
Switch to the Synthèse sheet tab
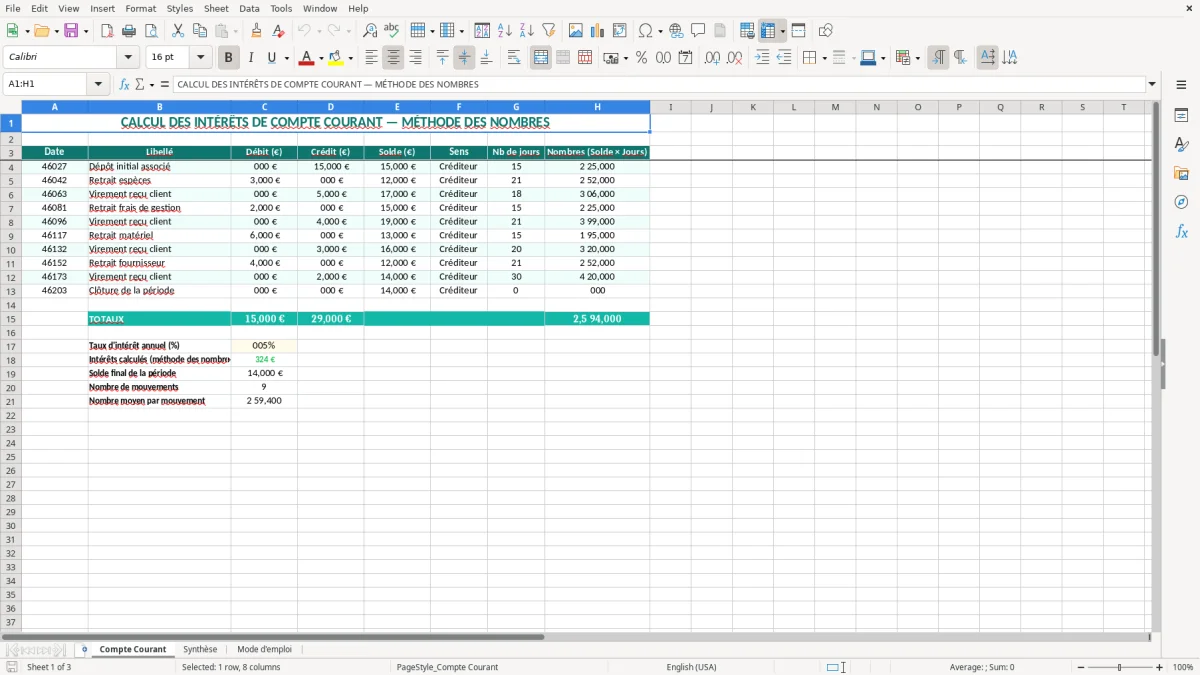[x=200, y=650]
